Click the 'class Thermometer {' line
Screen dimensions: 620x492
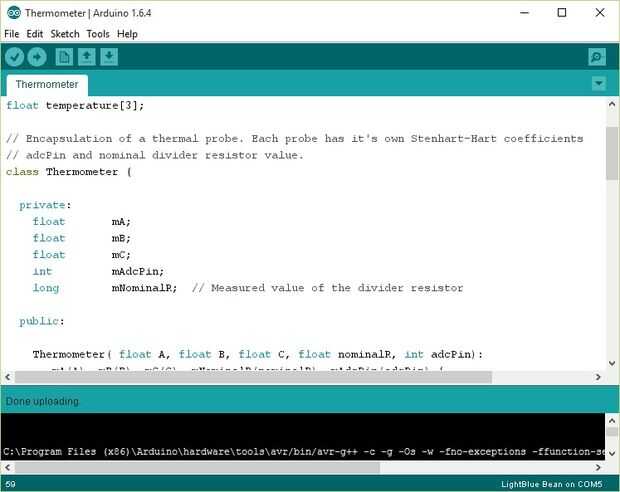(68, 172)
